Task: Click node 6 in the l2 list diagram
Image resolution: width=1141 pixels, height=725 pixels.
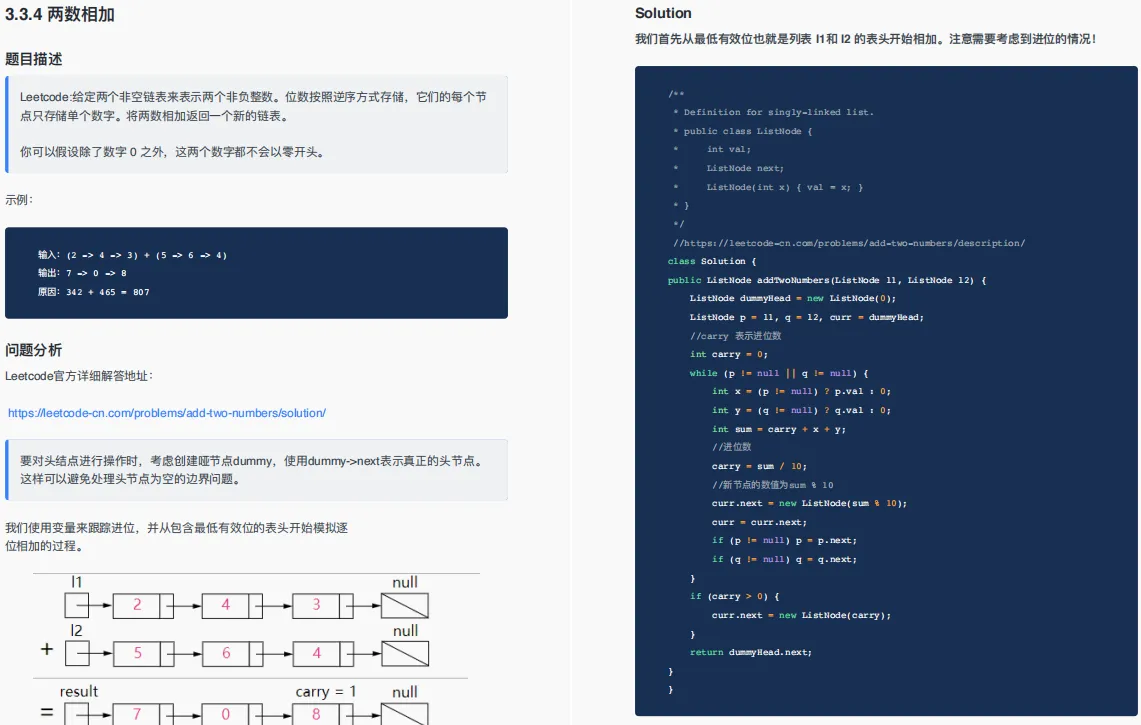Action: (x=232, y=654)
